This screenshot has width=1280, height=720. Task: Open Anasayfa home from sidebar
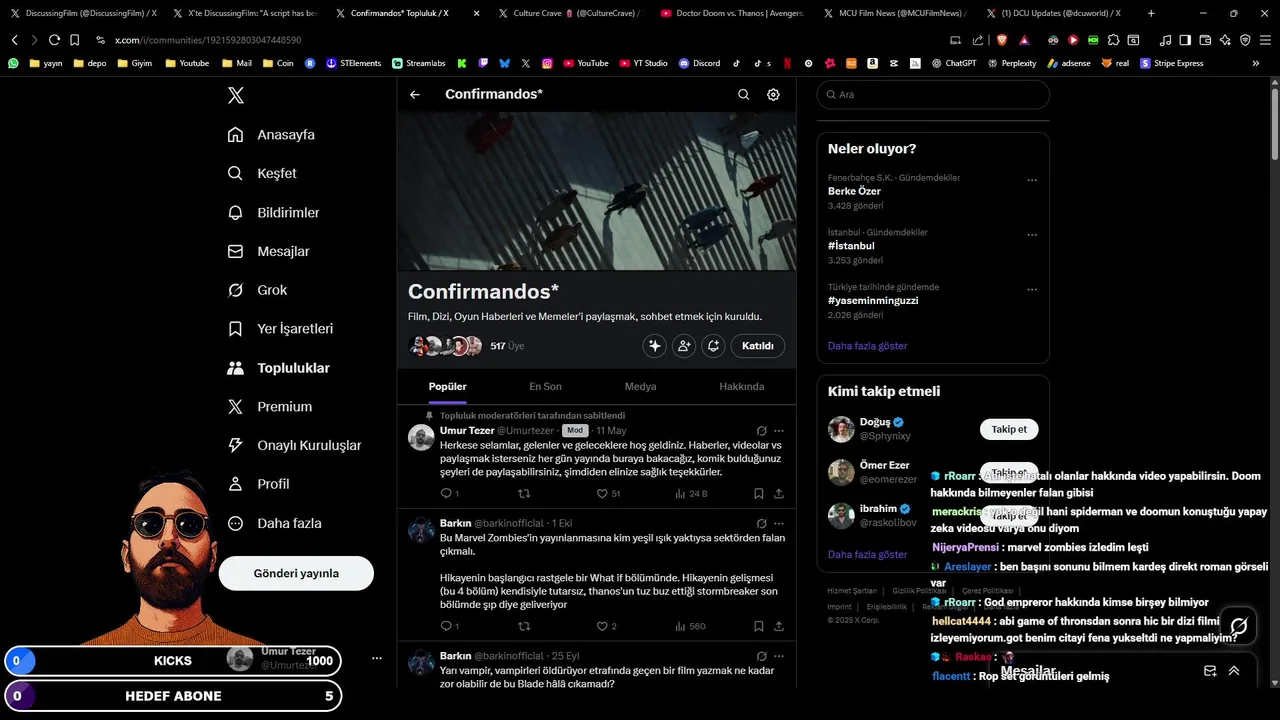pyautogui.click(x=271, y=135)
